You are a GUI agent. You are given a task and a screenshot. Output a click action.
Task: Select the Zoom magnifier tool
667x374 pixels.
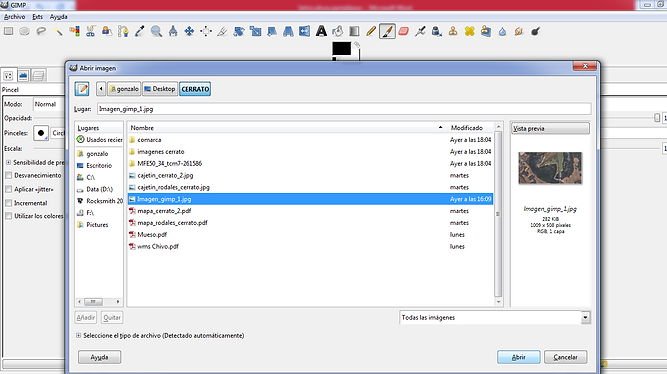[x=156, y=31]
